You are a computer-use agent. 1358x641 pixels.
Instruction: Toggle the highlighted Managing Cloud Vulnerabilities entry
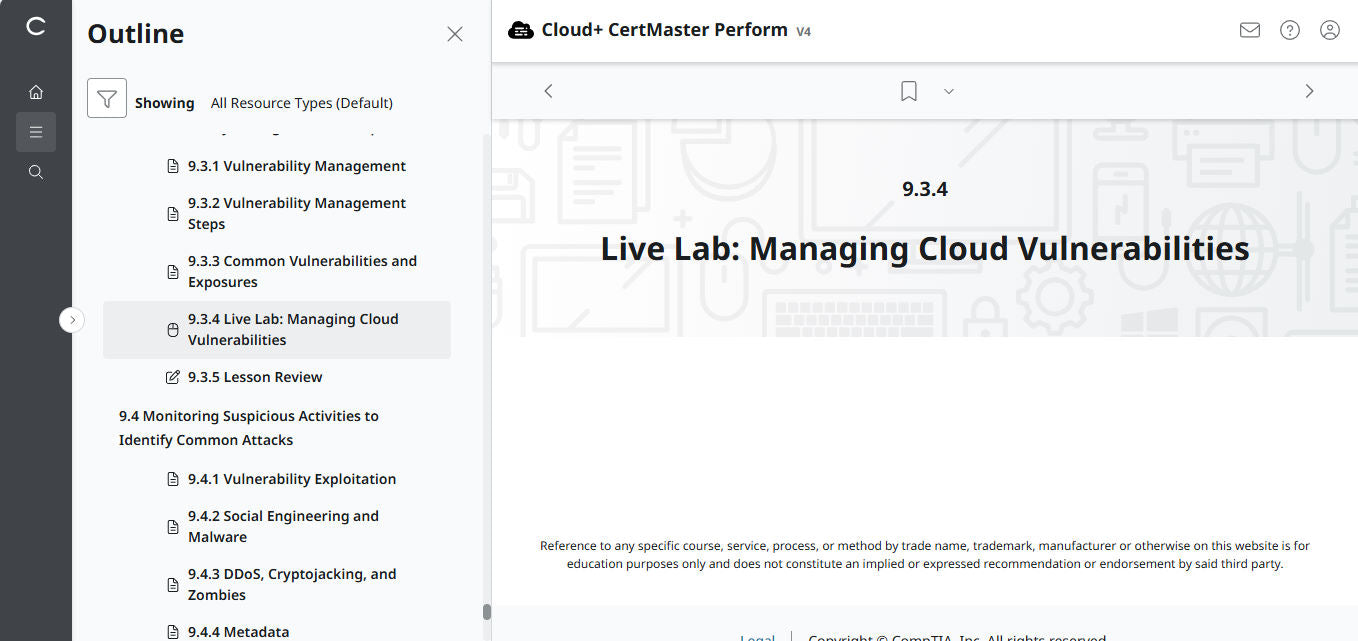click(293, 329)
